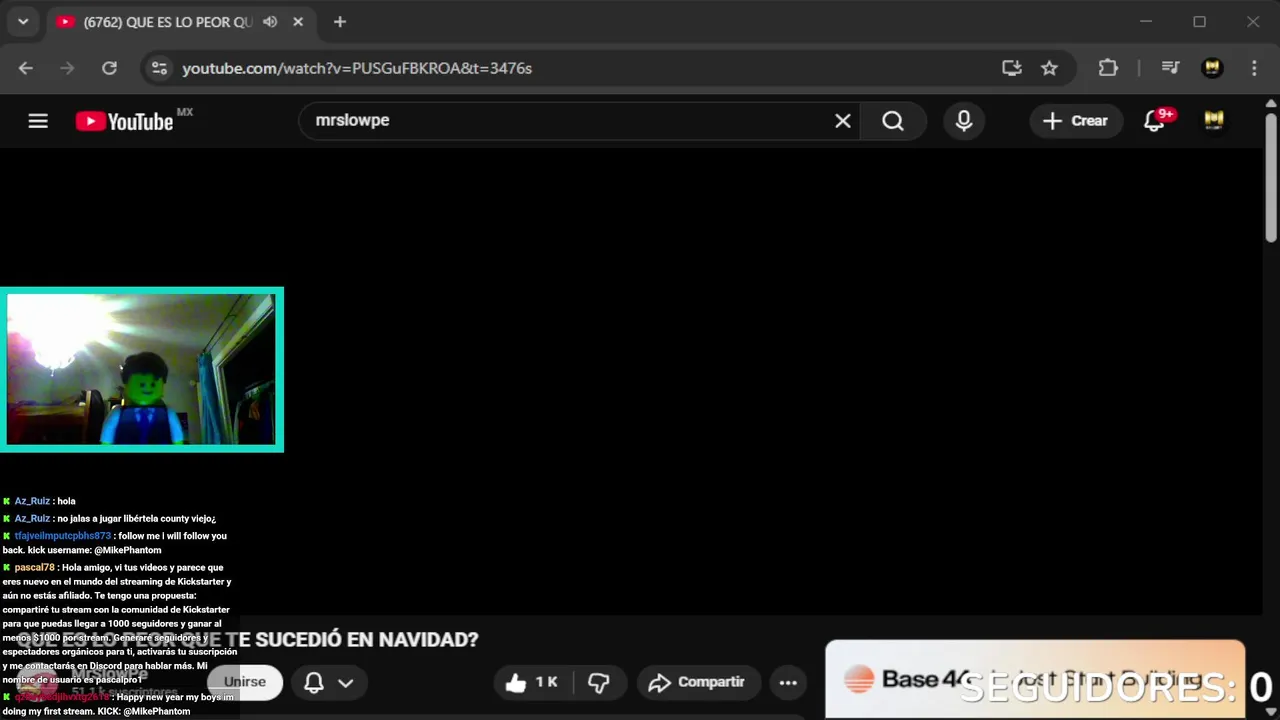
Task: Reload the current page
Action: [110, 68]
